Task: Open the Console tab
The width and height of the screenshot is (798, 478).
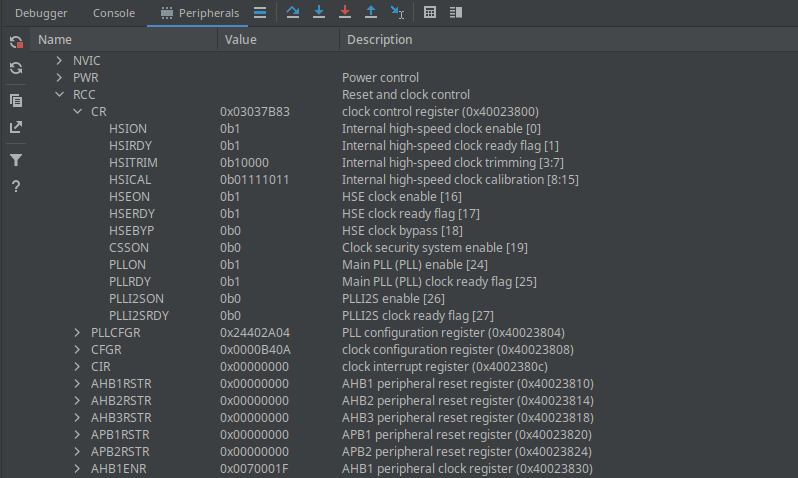Action: [114, 13]
